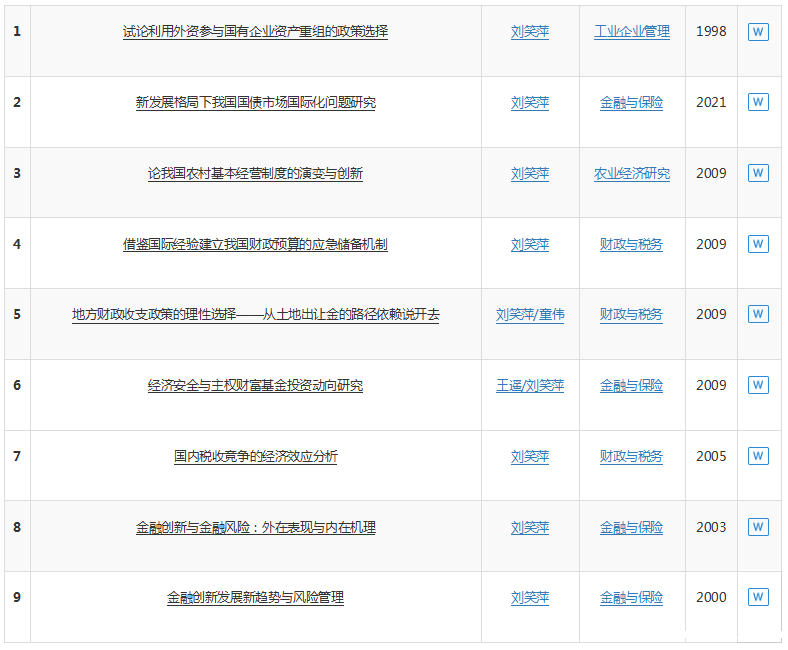Image resolution: width=788 pixels, height=650 pixels.
Task: Download via W icon in row 5
Action: point(758,315)
